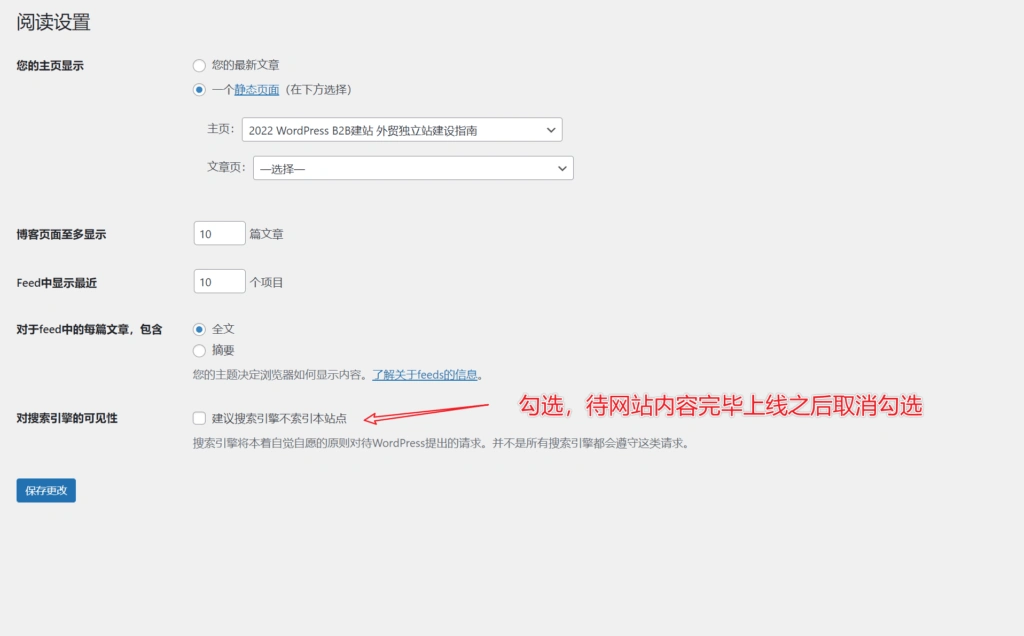Click the 篇文章 unit text

[x=266, y=234]
